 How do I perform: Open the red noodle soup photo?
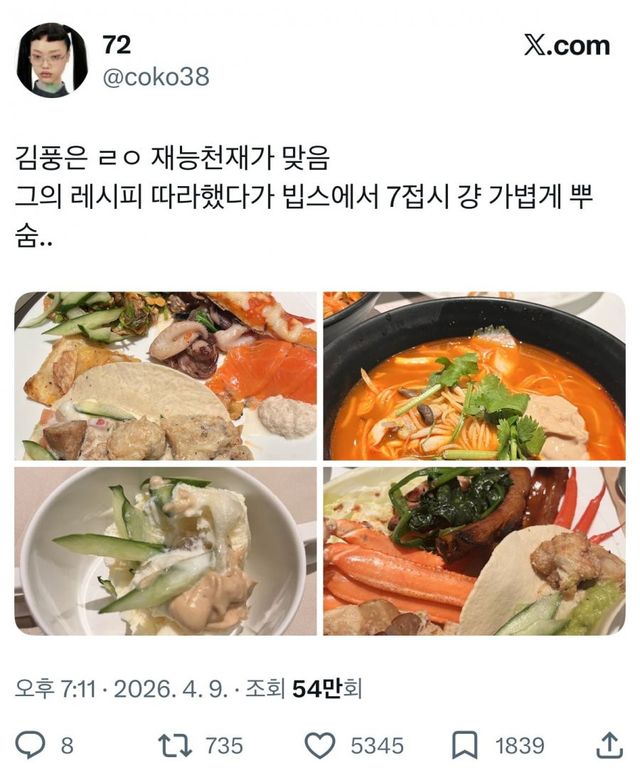(474, 376)
